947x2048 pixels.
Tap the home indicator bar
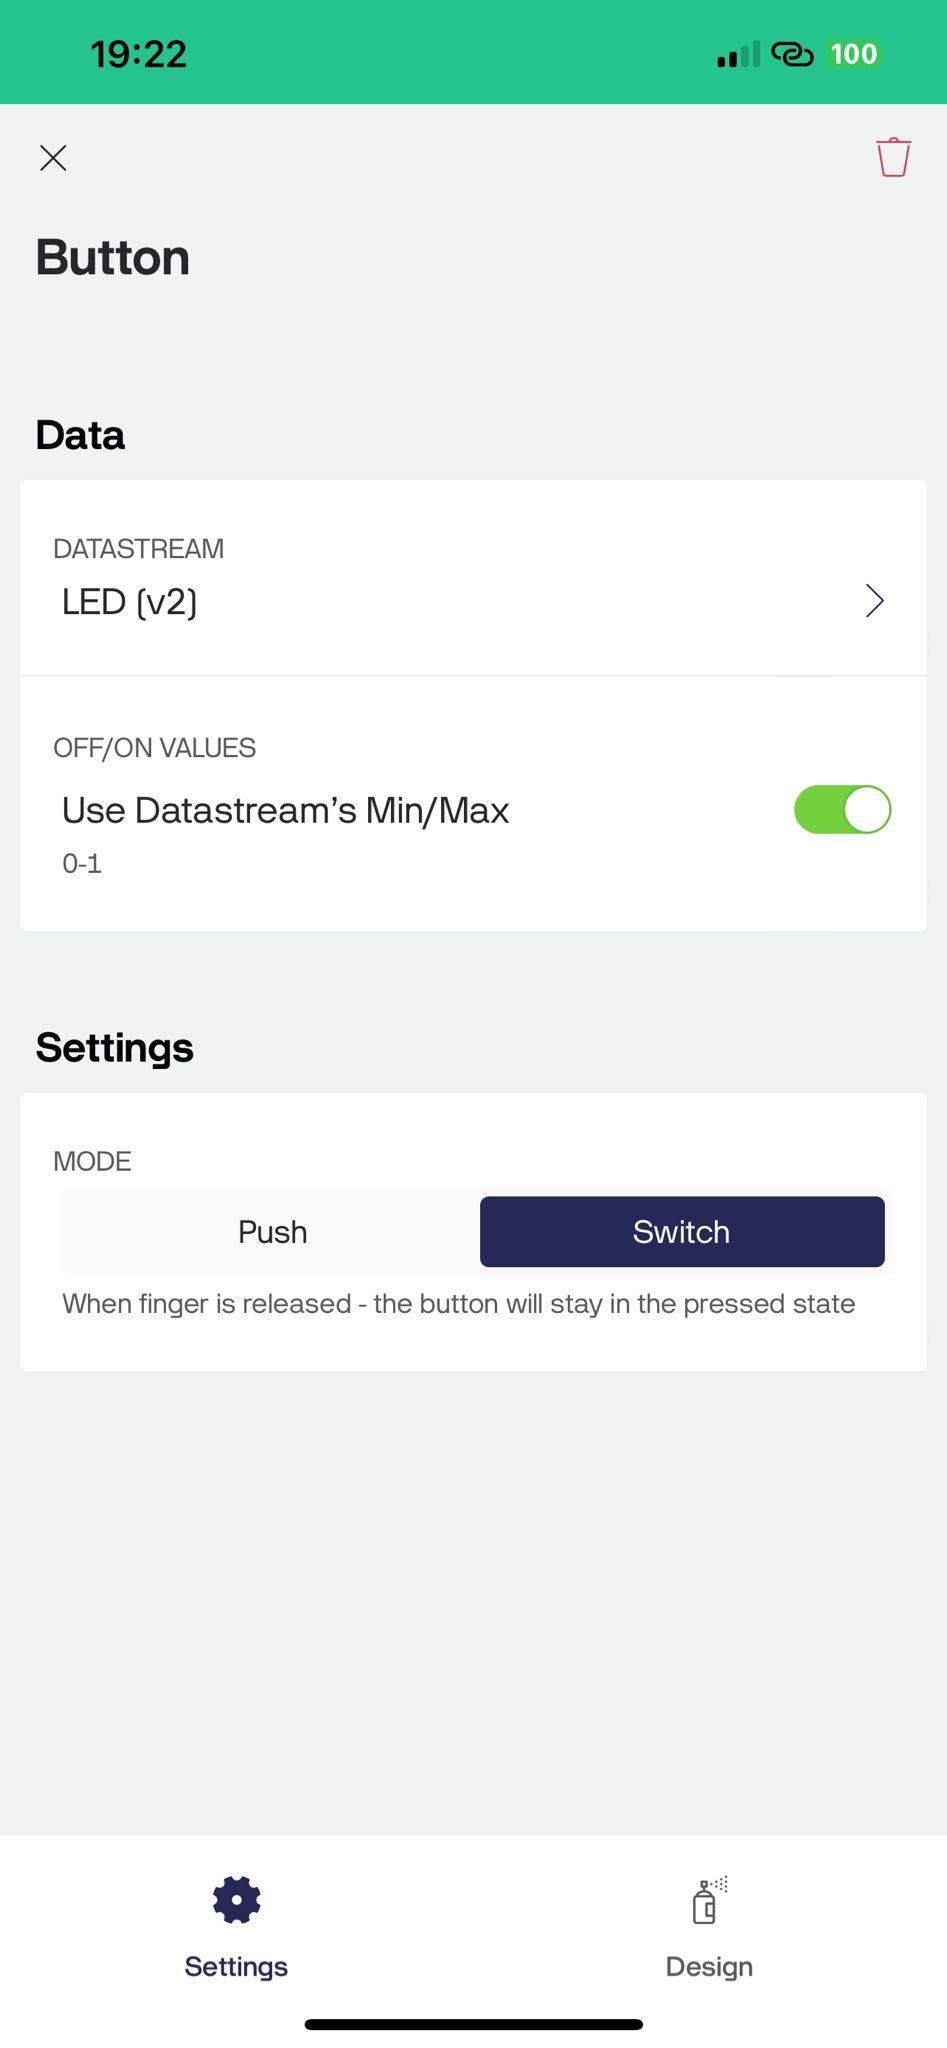point(473,2025)
